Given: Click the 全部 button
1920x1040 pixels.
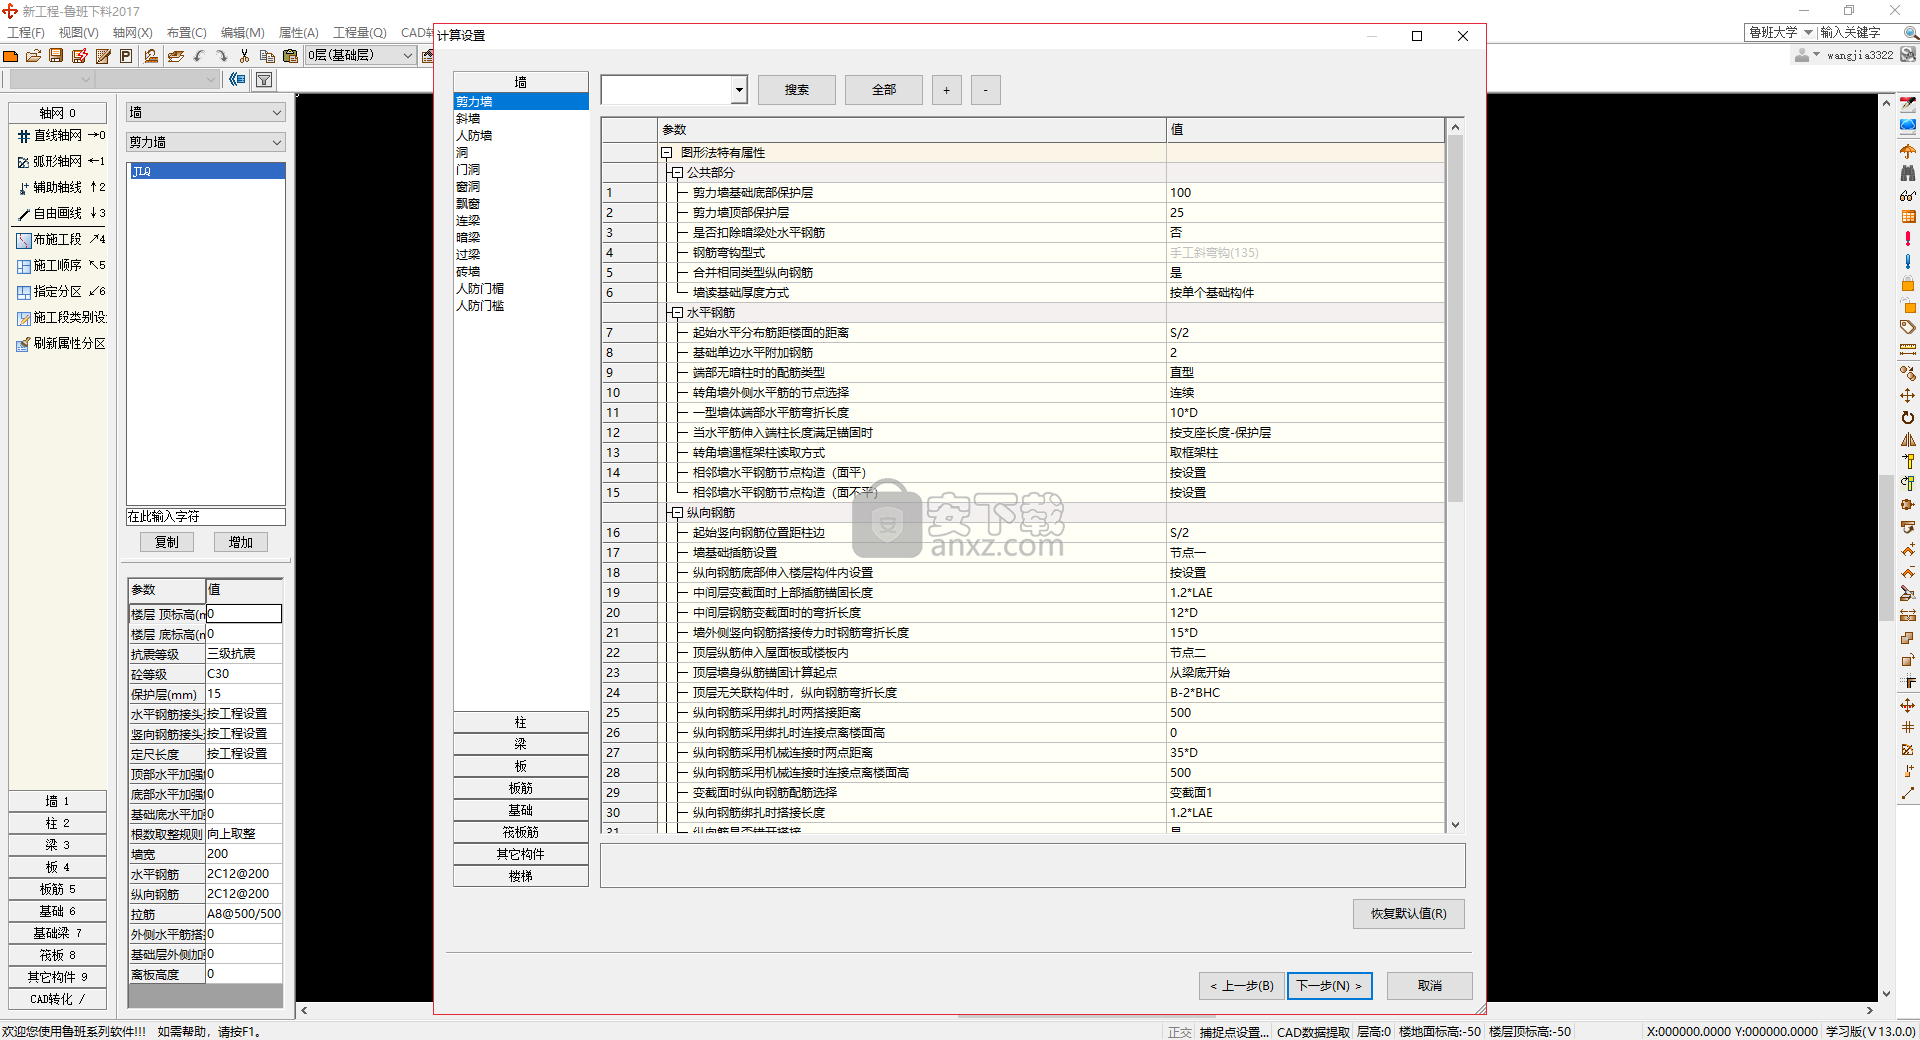Looking at the screenshot, I should [x=884, y=90].
